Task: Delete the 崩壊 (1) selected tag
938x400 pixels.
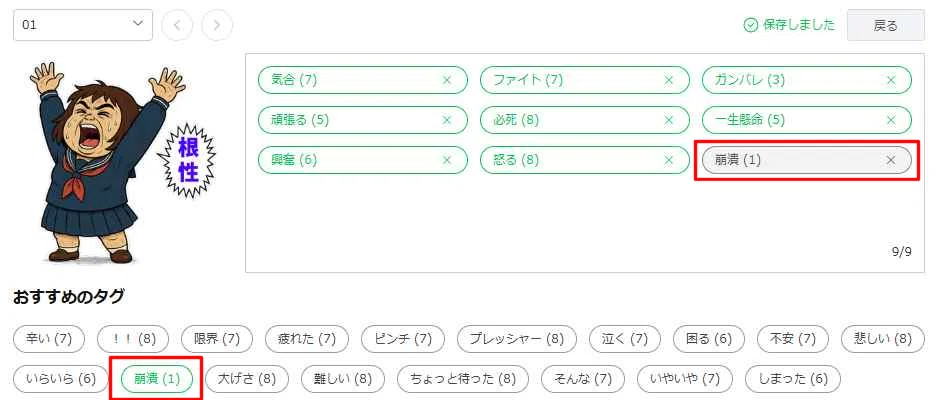Action: [891, 160]
